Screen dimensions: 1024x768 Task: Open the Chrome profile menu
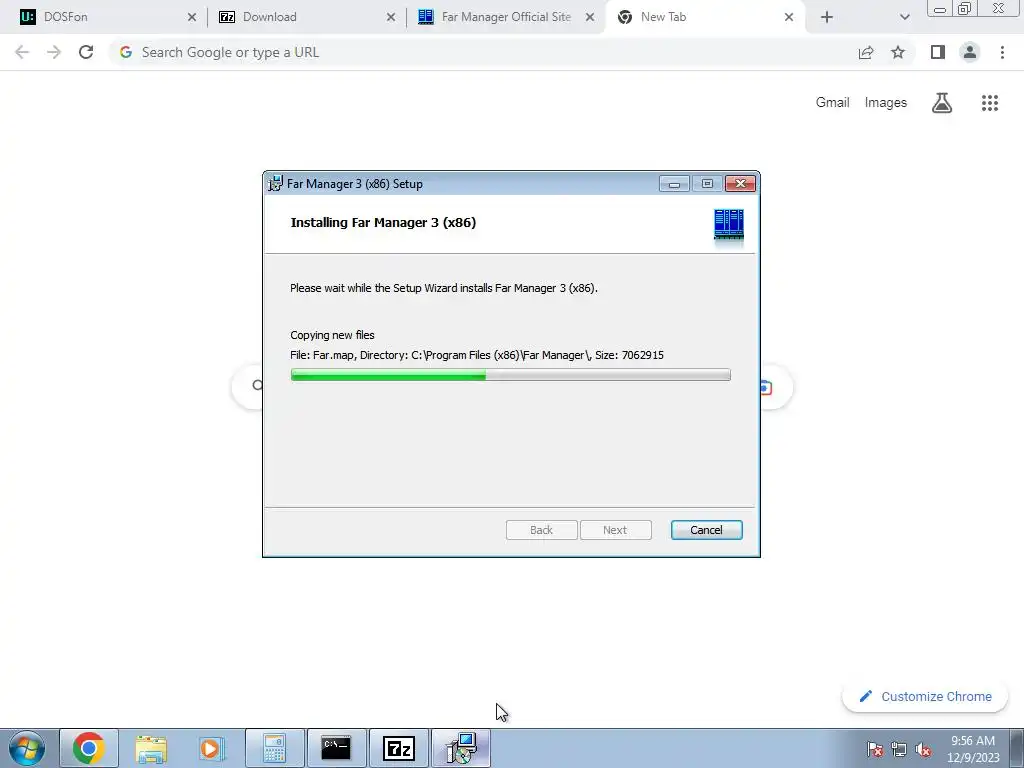[x=970, y=52]
